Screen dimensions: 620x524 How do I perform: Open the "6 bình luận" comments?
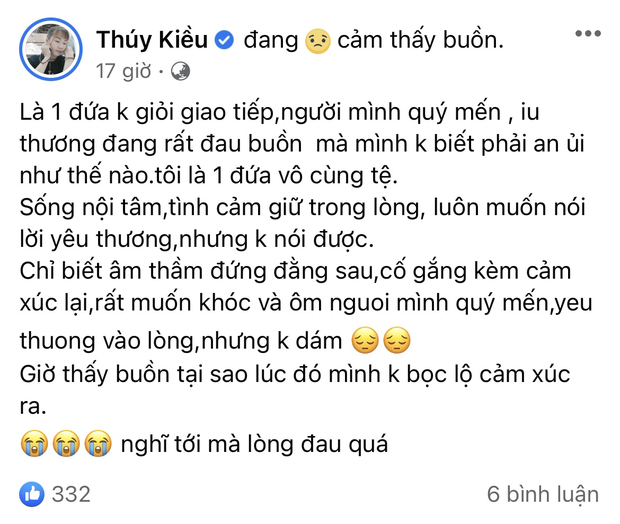click(543, 493)
